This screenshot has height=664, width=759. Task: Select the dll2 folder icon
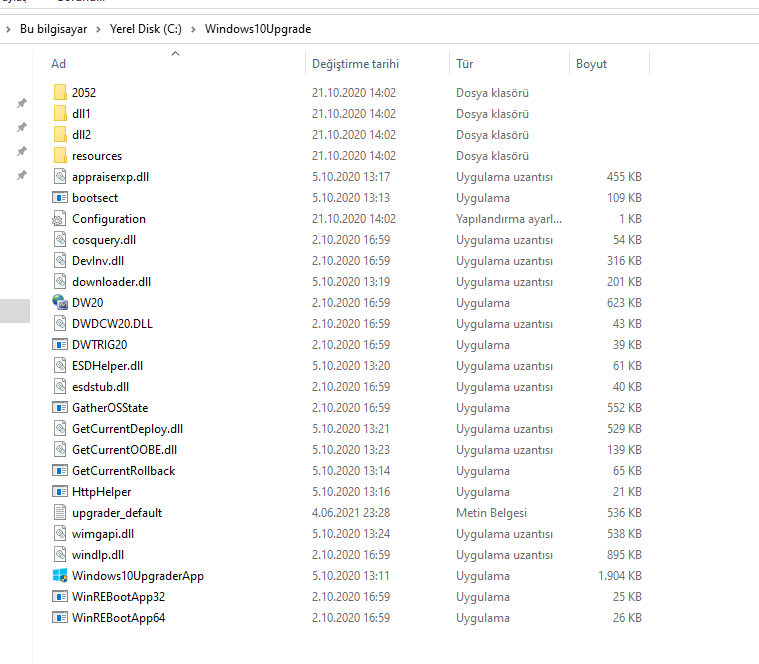pos(60,134)
